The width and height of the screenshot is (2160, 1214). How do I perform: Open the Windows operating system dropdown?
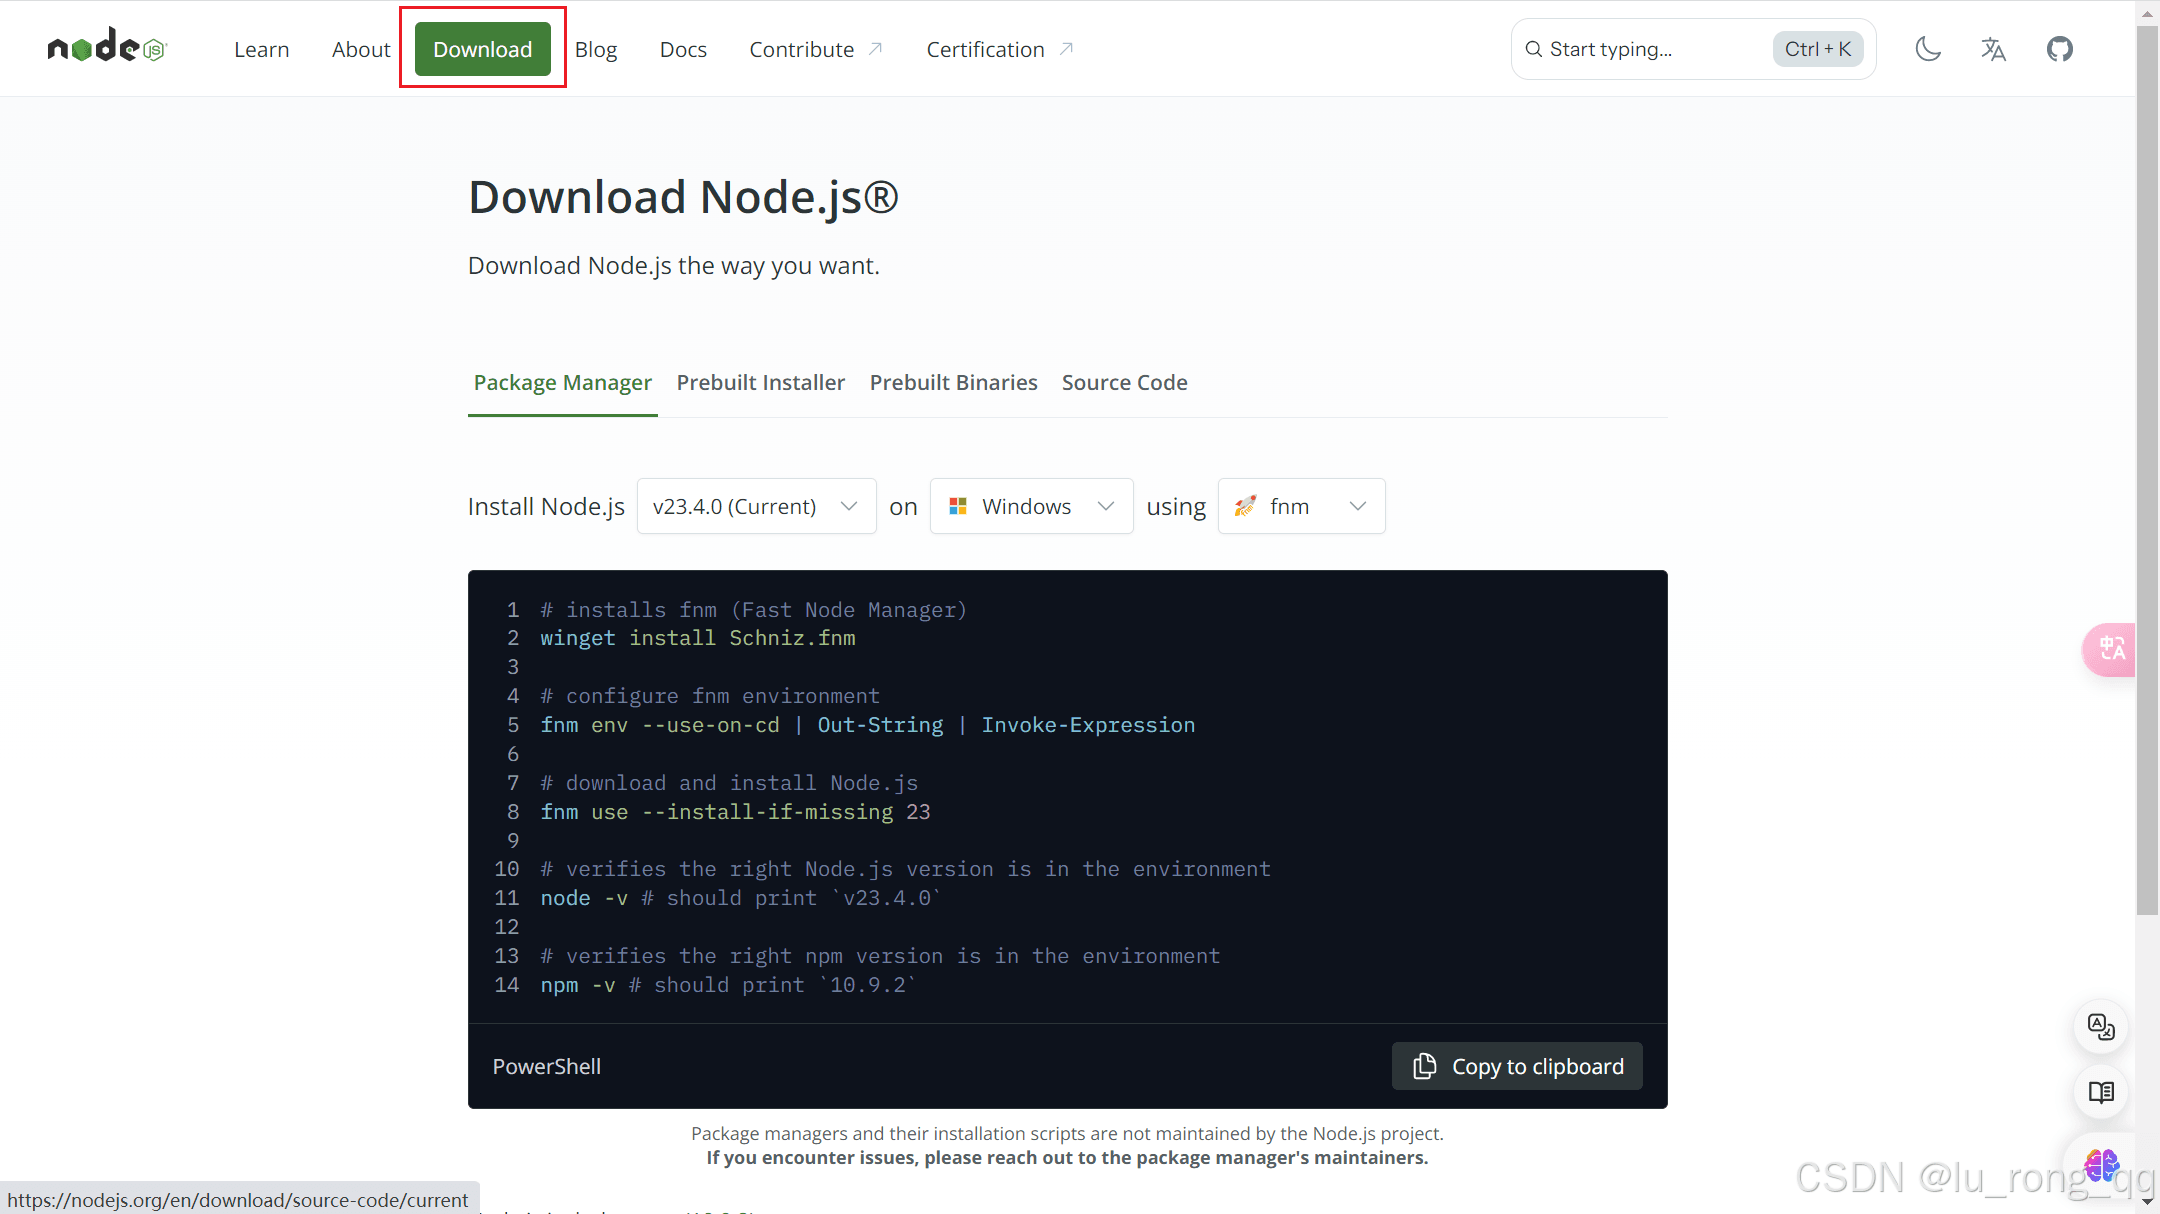pyautogui.click(x=1031, y=506)
